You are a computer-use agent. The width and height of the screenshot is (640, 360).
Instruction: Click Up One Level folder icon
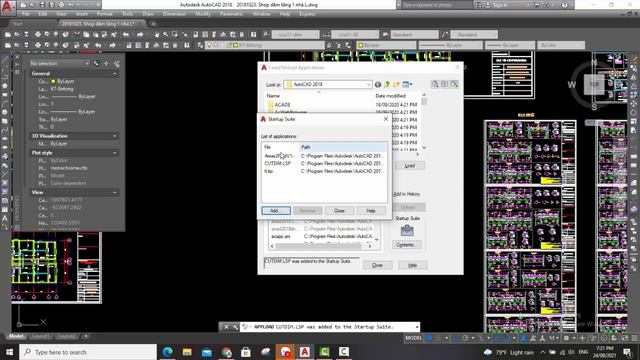pos(387,84)
